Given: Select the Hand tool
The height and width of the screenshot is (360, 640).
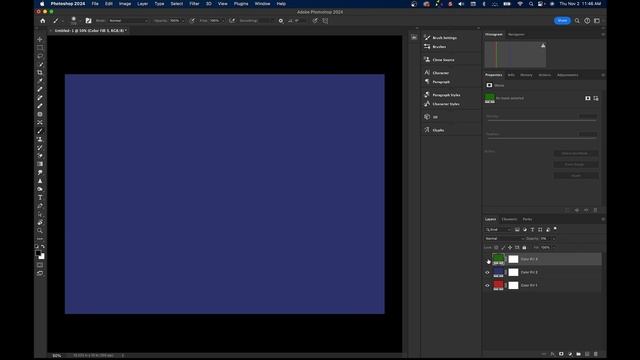Looking at the screenshot, I should [40, 222].
